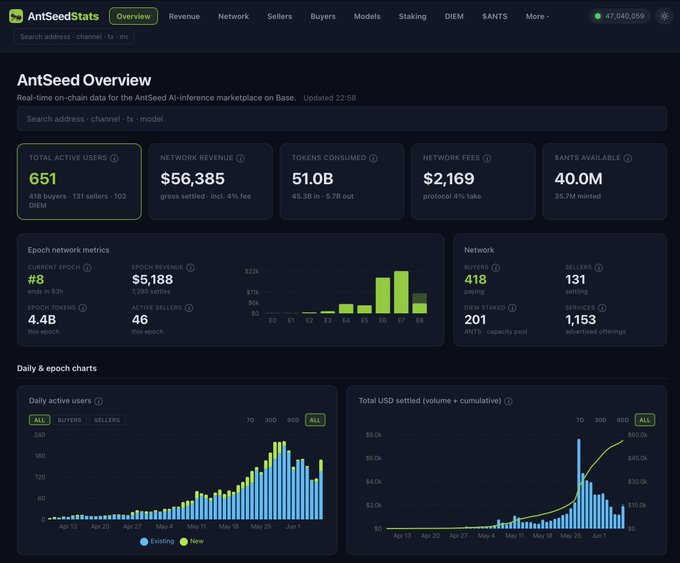Select the $ANTS Available 40.0M card
The image size is (680, 563).
pyautogui.click(x=605, y=182)
